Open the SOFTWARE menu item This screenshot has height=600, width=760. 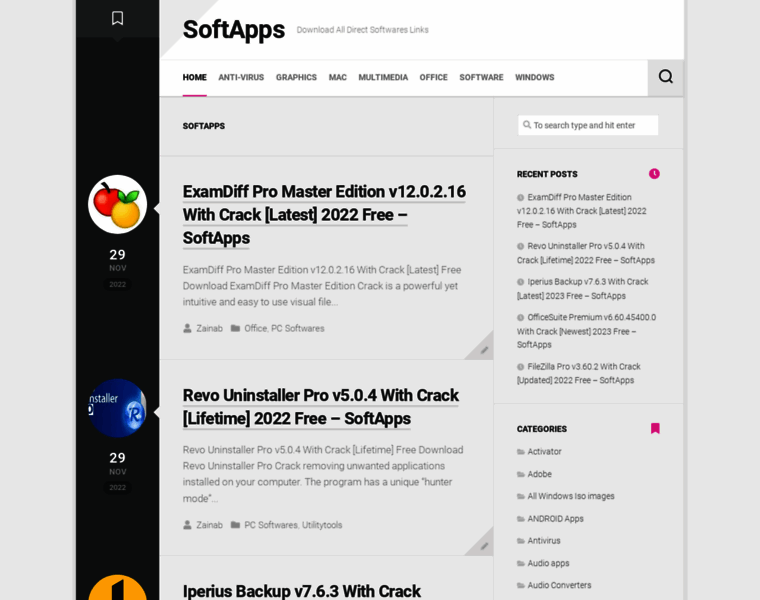(481, 78)
